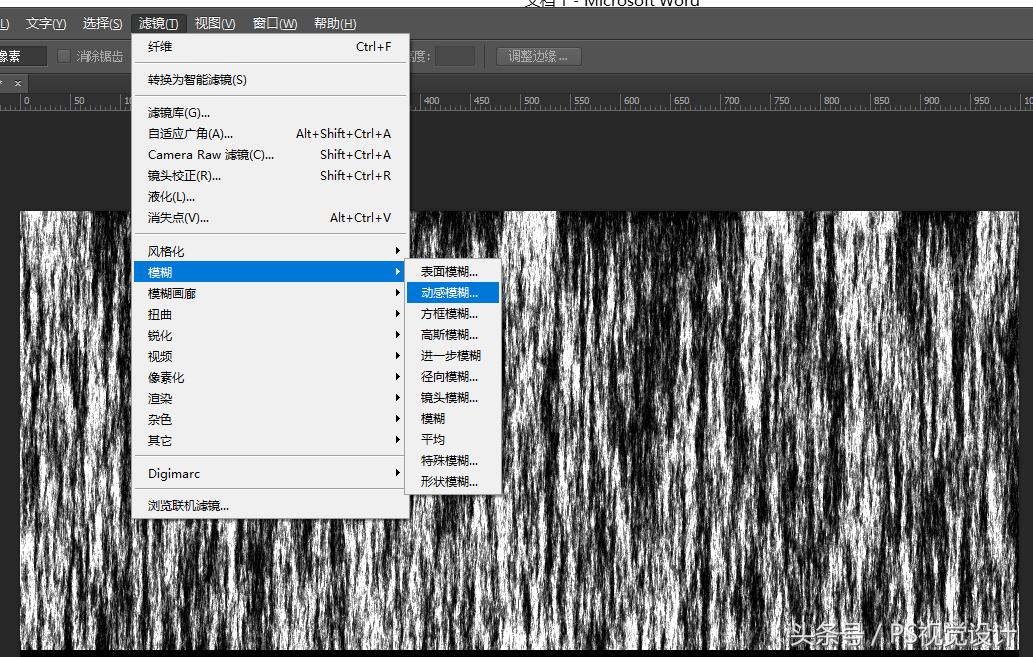Launch the 液化(L)... filter
Image resolution: width=1033 pixels, height=657 pixels.
coord(171,197)
